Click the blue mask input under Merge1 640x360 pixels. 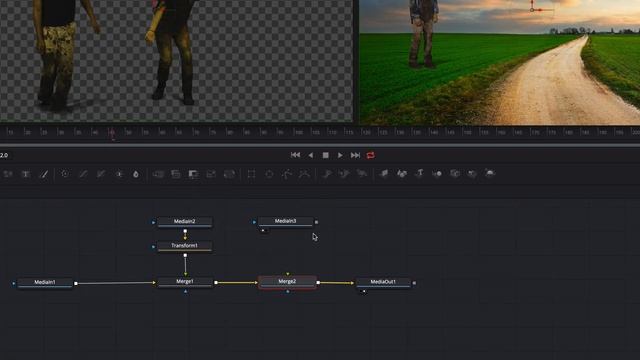[x=185, y=291]
